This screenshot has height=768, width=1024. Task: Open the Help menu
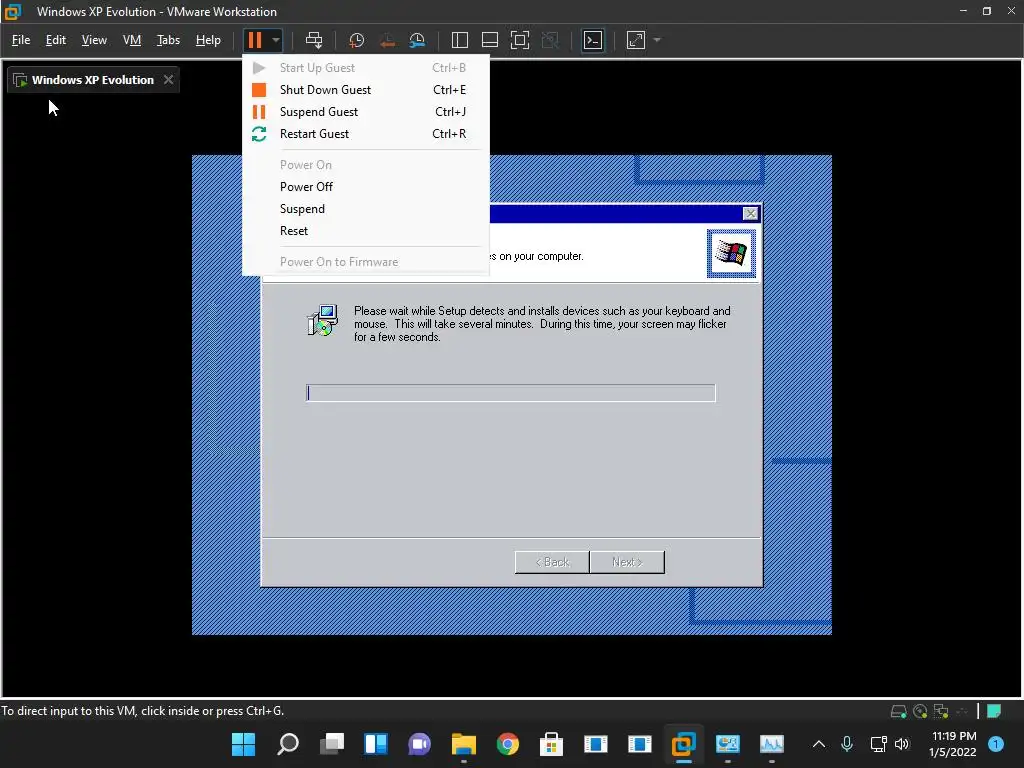point(208,40)
